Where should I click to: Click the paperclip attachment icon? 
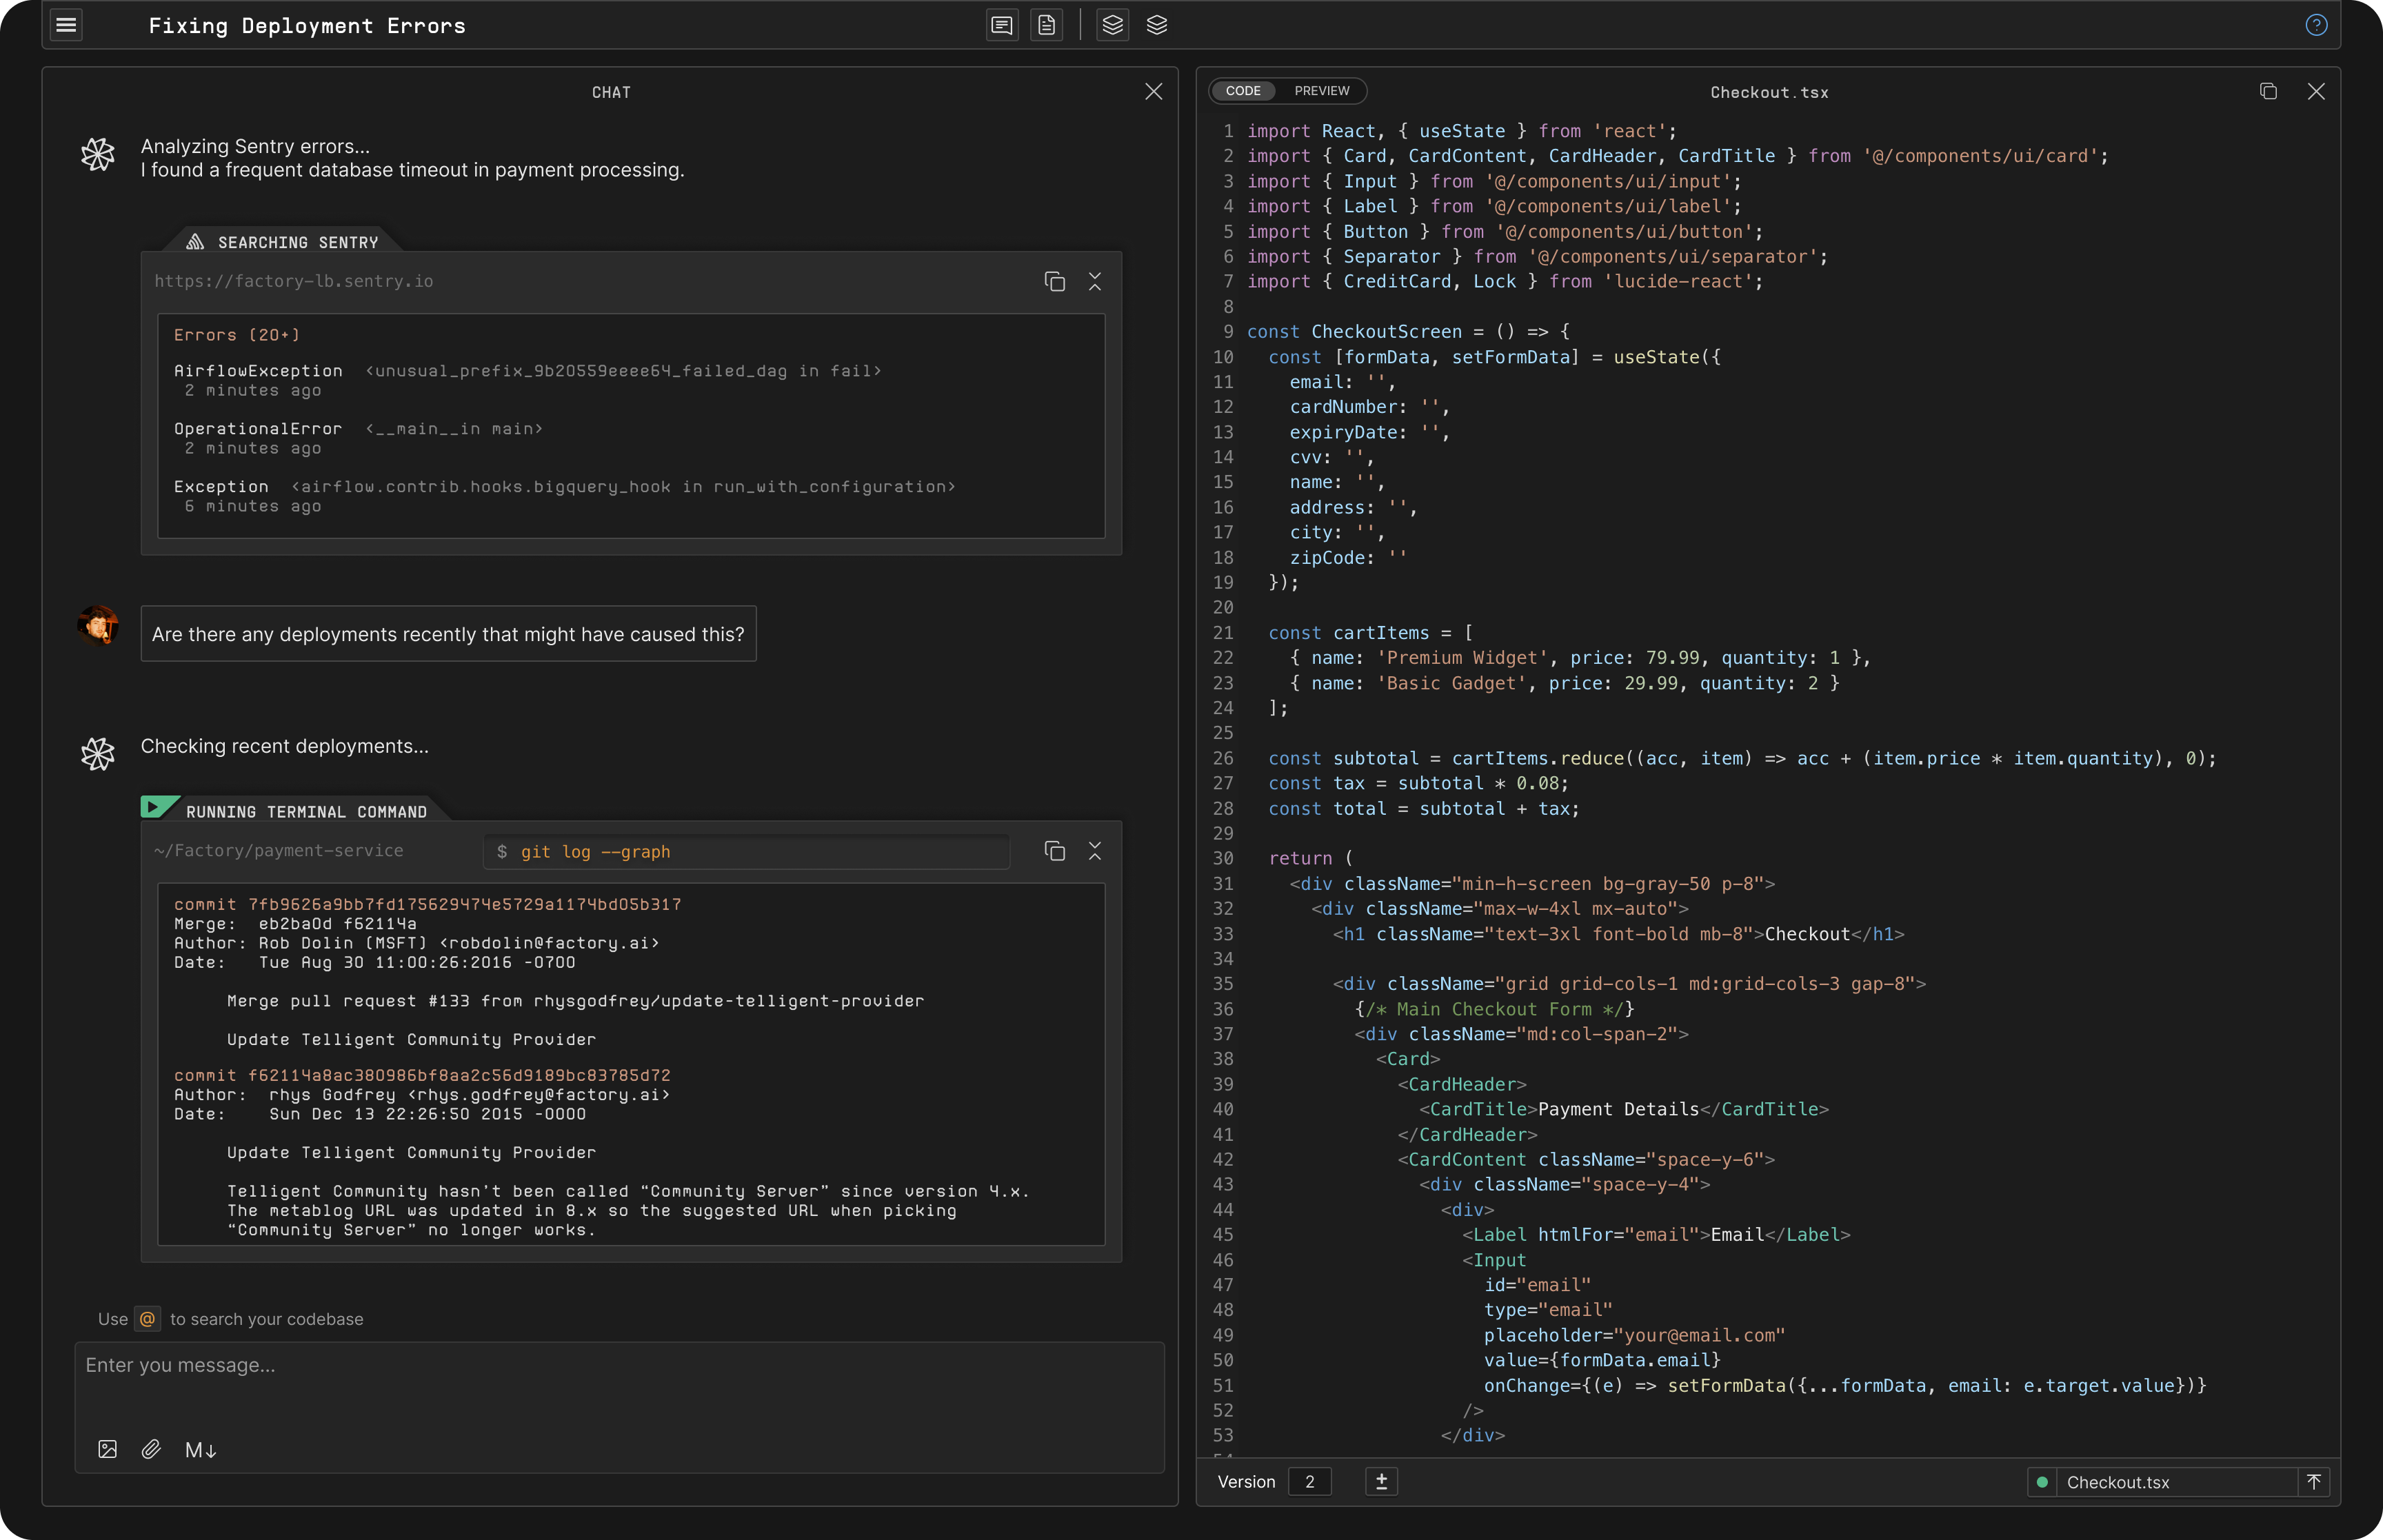151,1449
